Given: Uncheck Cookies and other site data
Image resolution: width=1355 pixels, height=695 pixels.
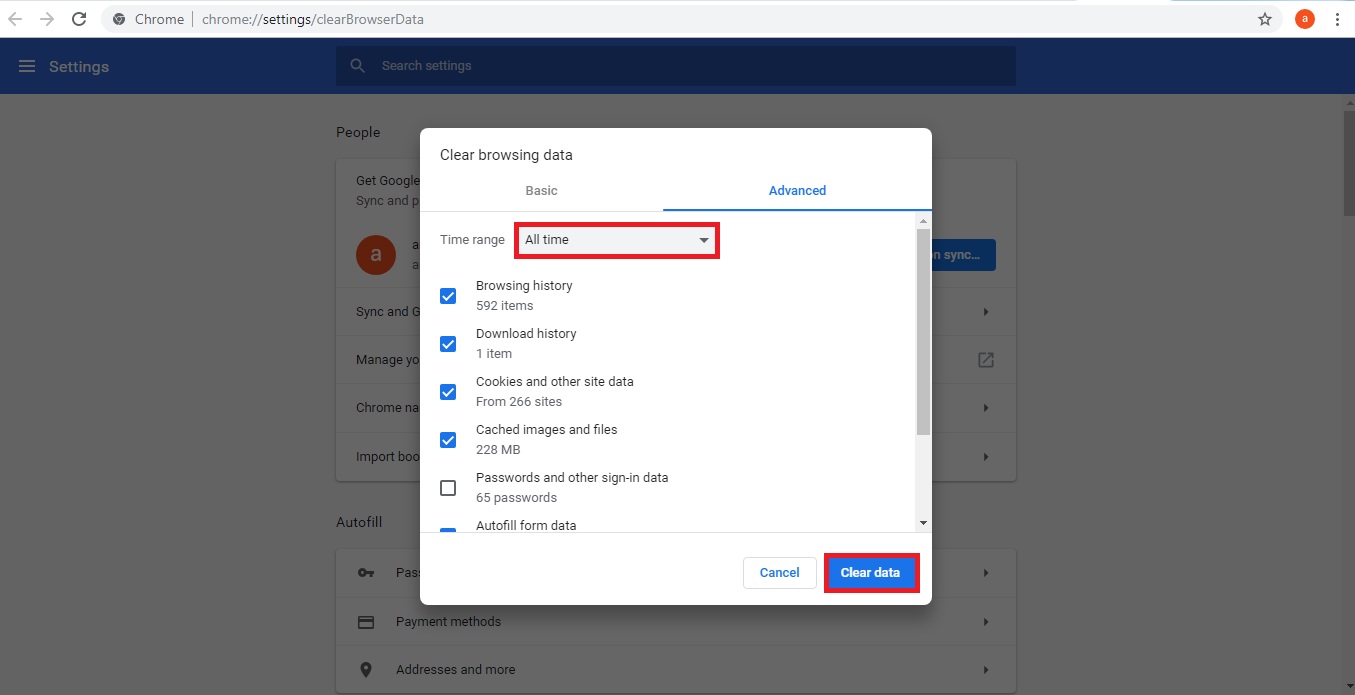Looking at the screenshot, I should (448, 392).
